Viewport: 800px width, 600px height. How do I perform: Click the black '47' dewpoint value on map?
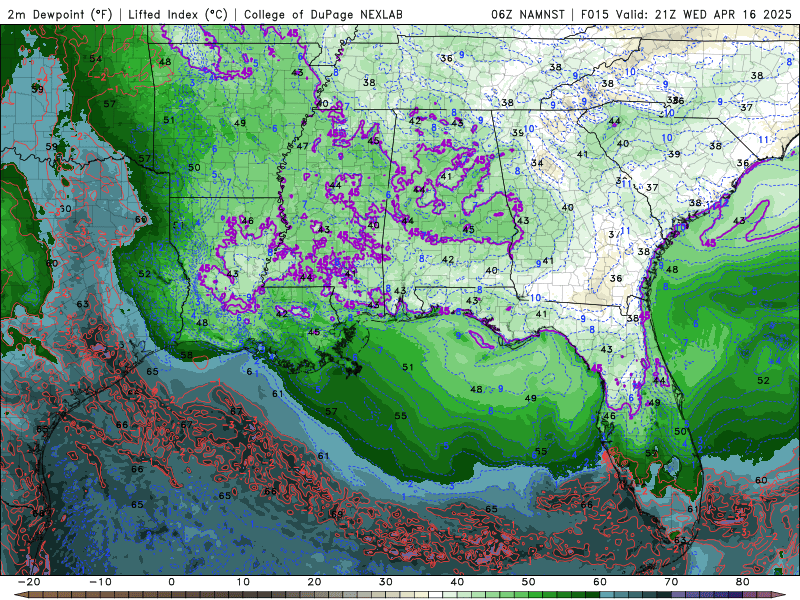[303, 146]
